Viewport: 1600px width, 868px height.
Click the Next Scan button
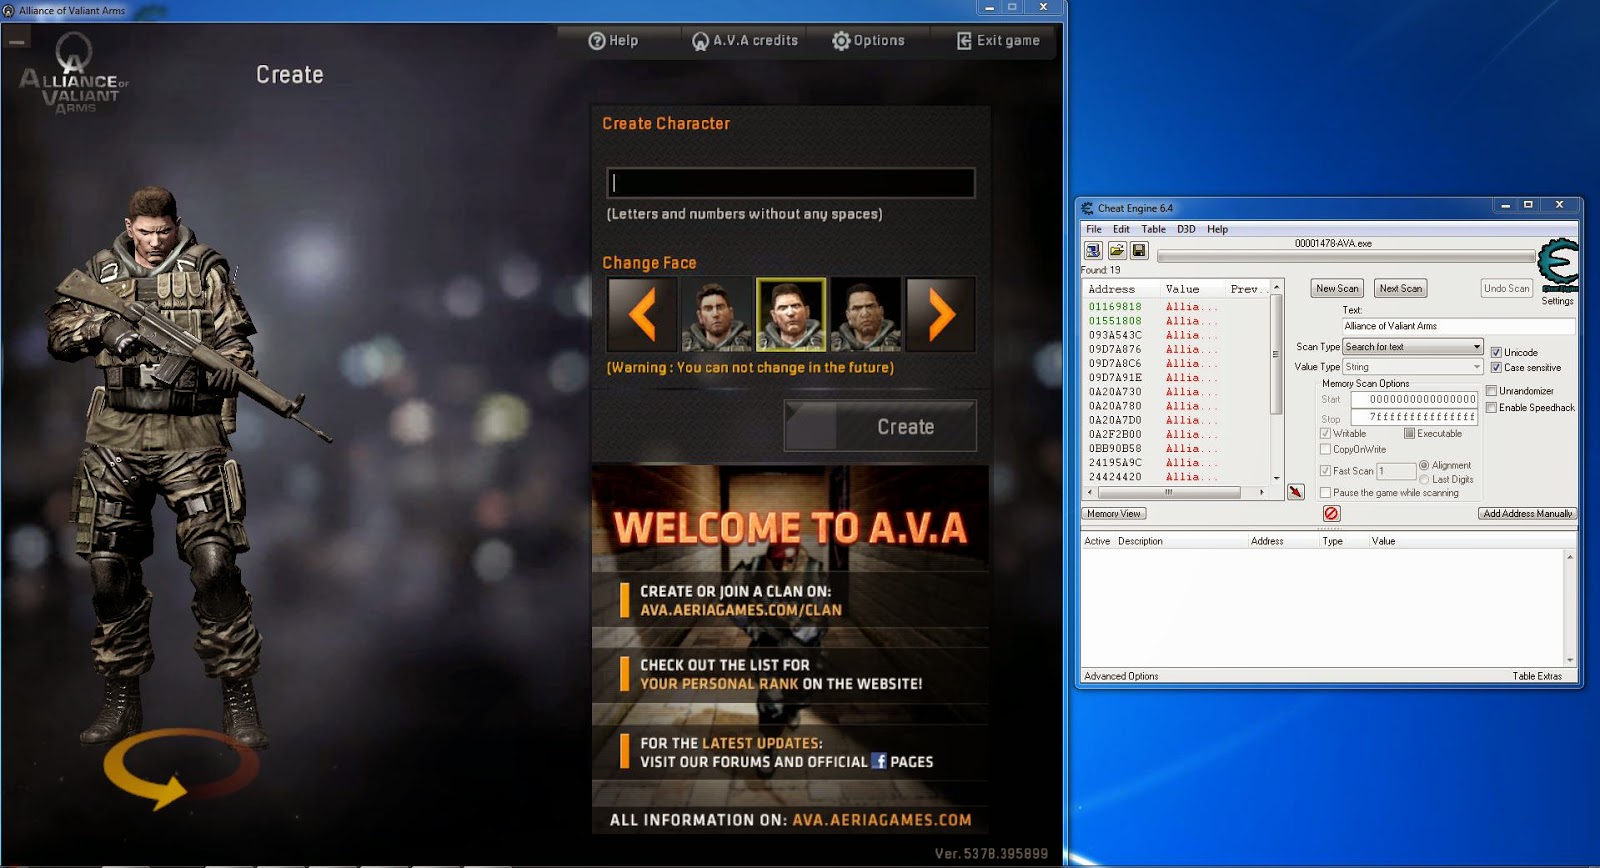click(x=1400, y=288)
